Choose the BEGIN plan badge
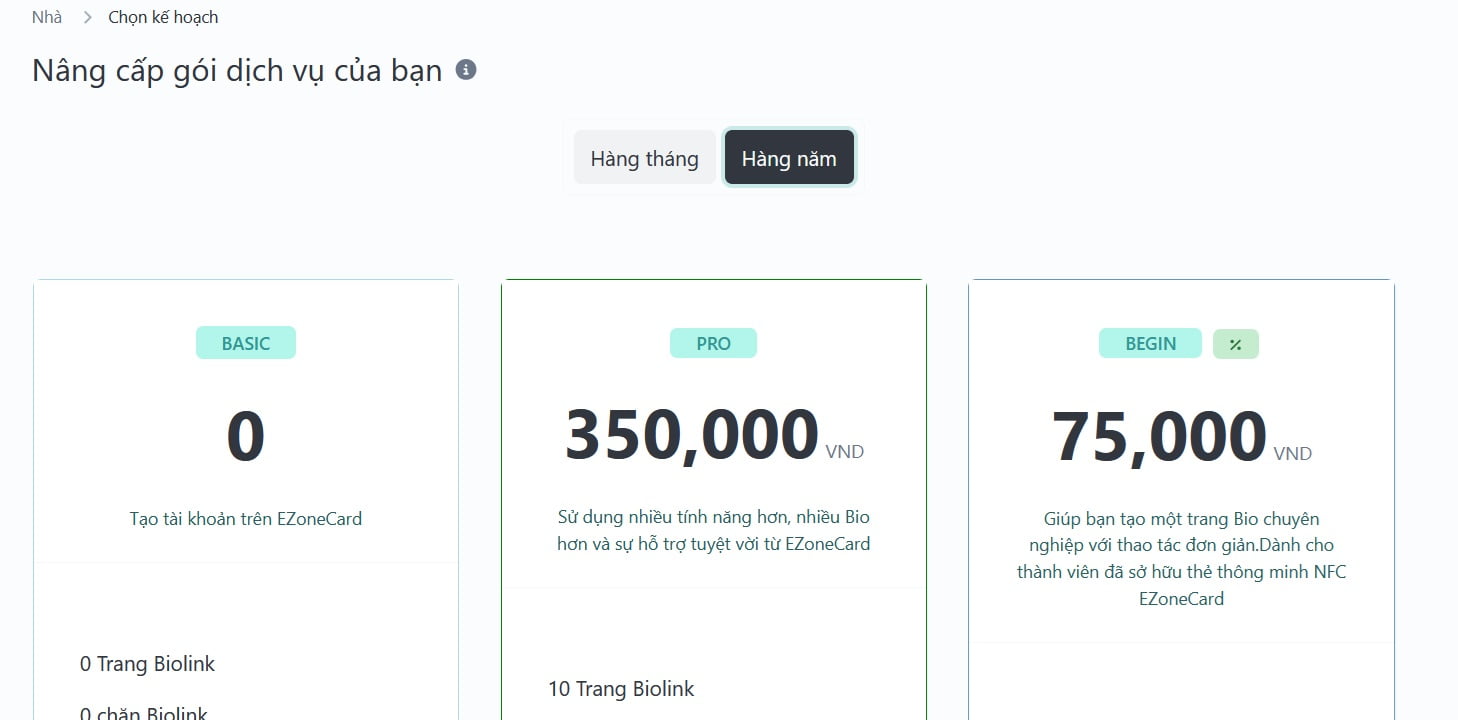Screen dimensions: 1458x720 pyautogui.click(x=1150, y=343)
